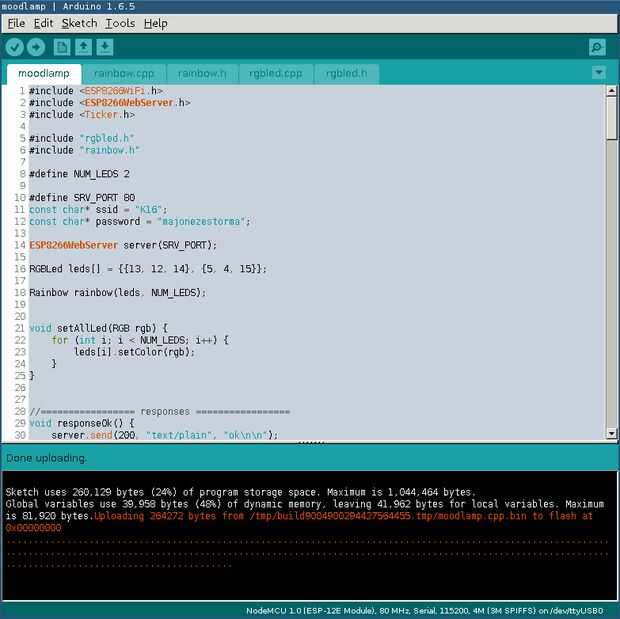Click the editor scrollbar up arrow
This screenshot has width=620, height=619.
click(x=611, y=91)
